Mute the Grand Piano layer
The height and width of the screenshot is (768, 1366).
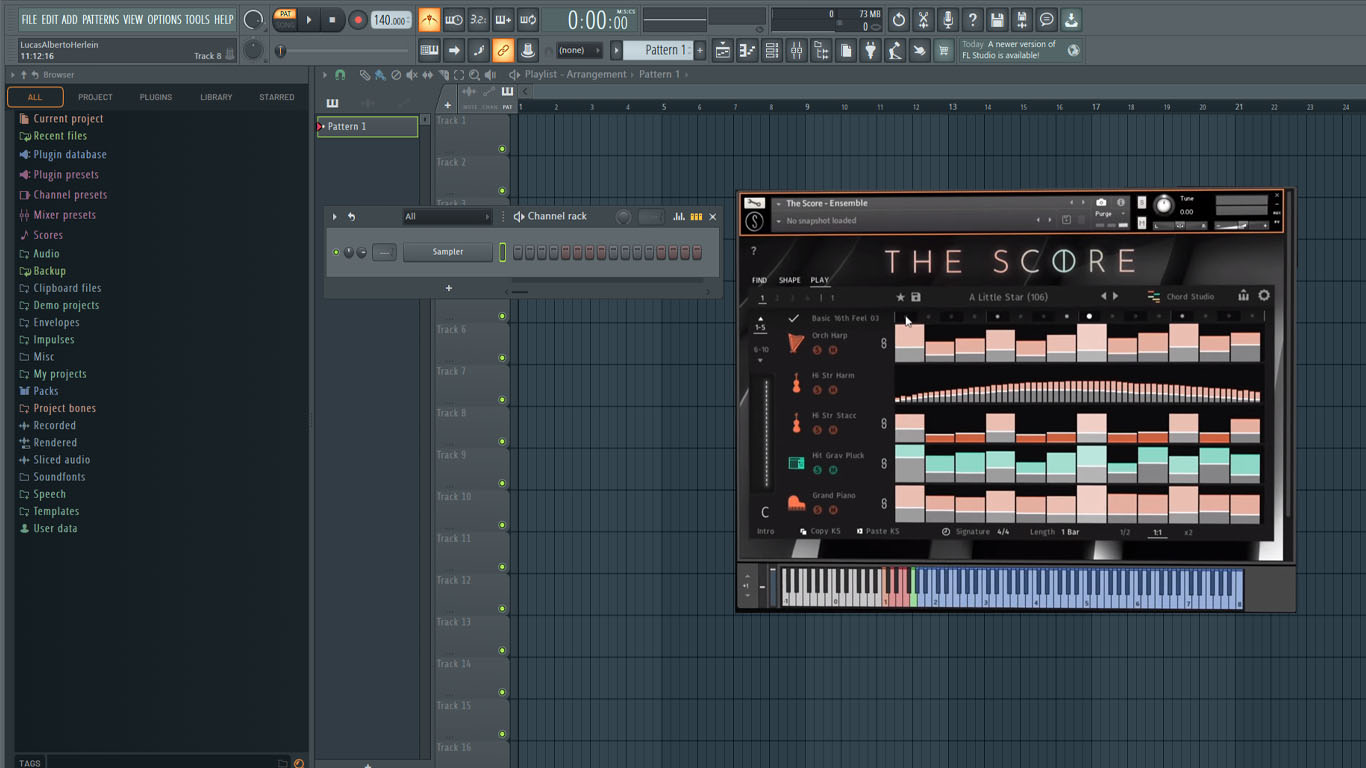(833, 510)
